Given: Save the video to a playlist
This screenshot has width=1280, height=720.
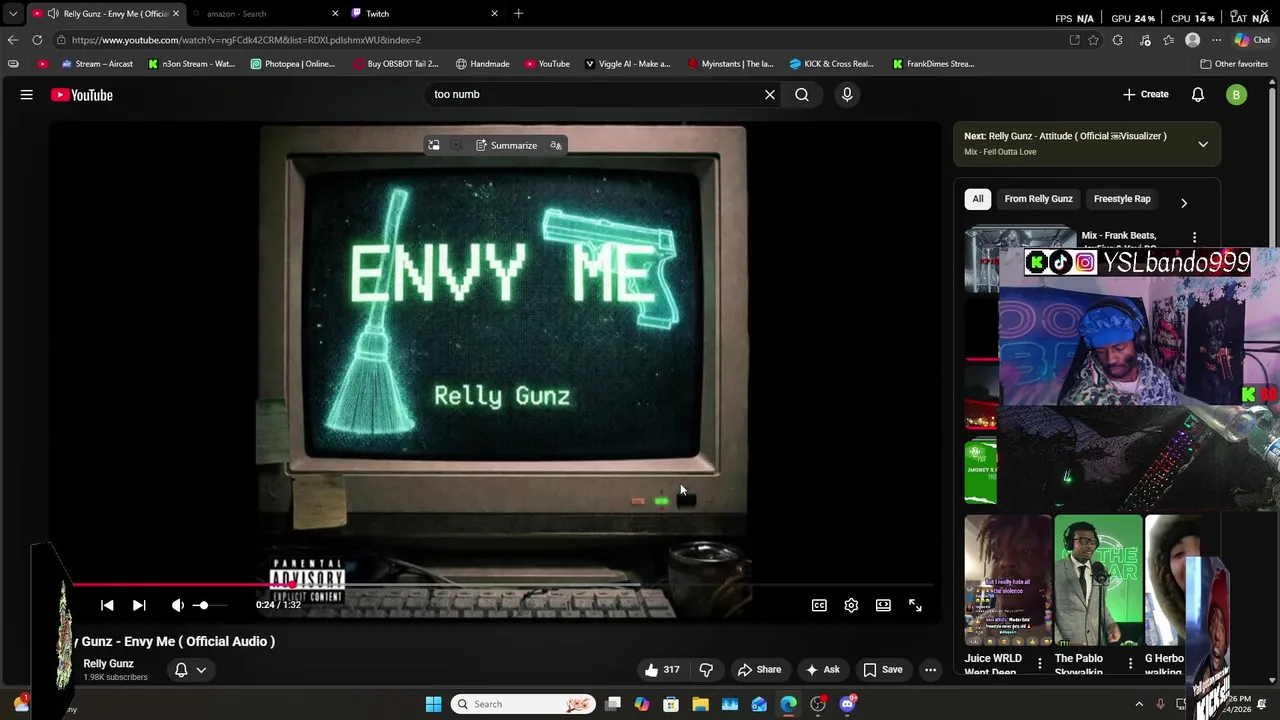Looking at the screenshot, I should (x=883, y=670).
